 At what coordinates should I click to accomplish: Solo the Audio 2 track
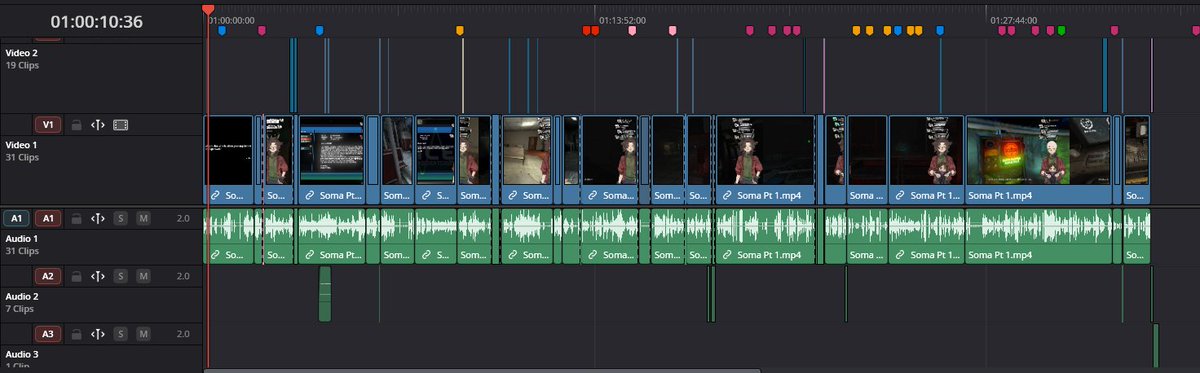121,275
